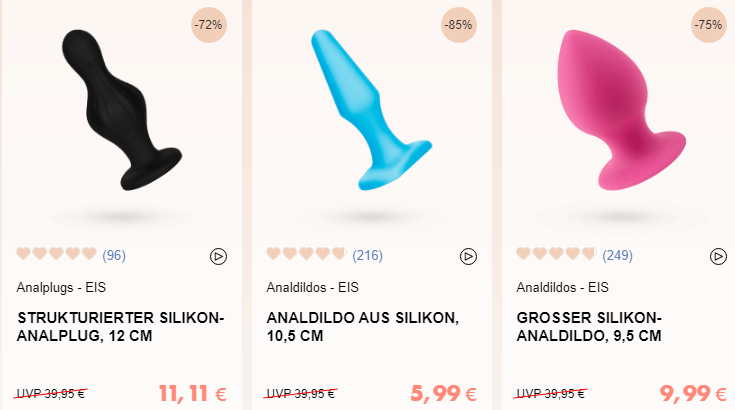The image size is (735, 410).
Task: Open title 'Strukturierter Silikon-Analplug, 12 cm'
Action: pyautogui.click(x=120, y=327)
